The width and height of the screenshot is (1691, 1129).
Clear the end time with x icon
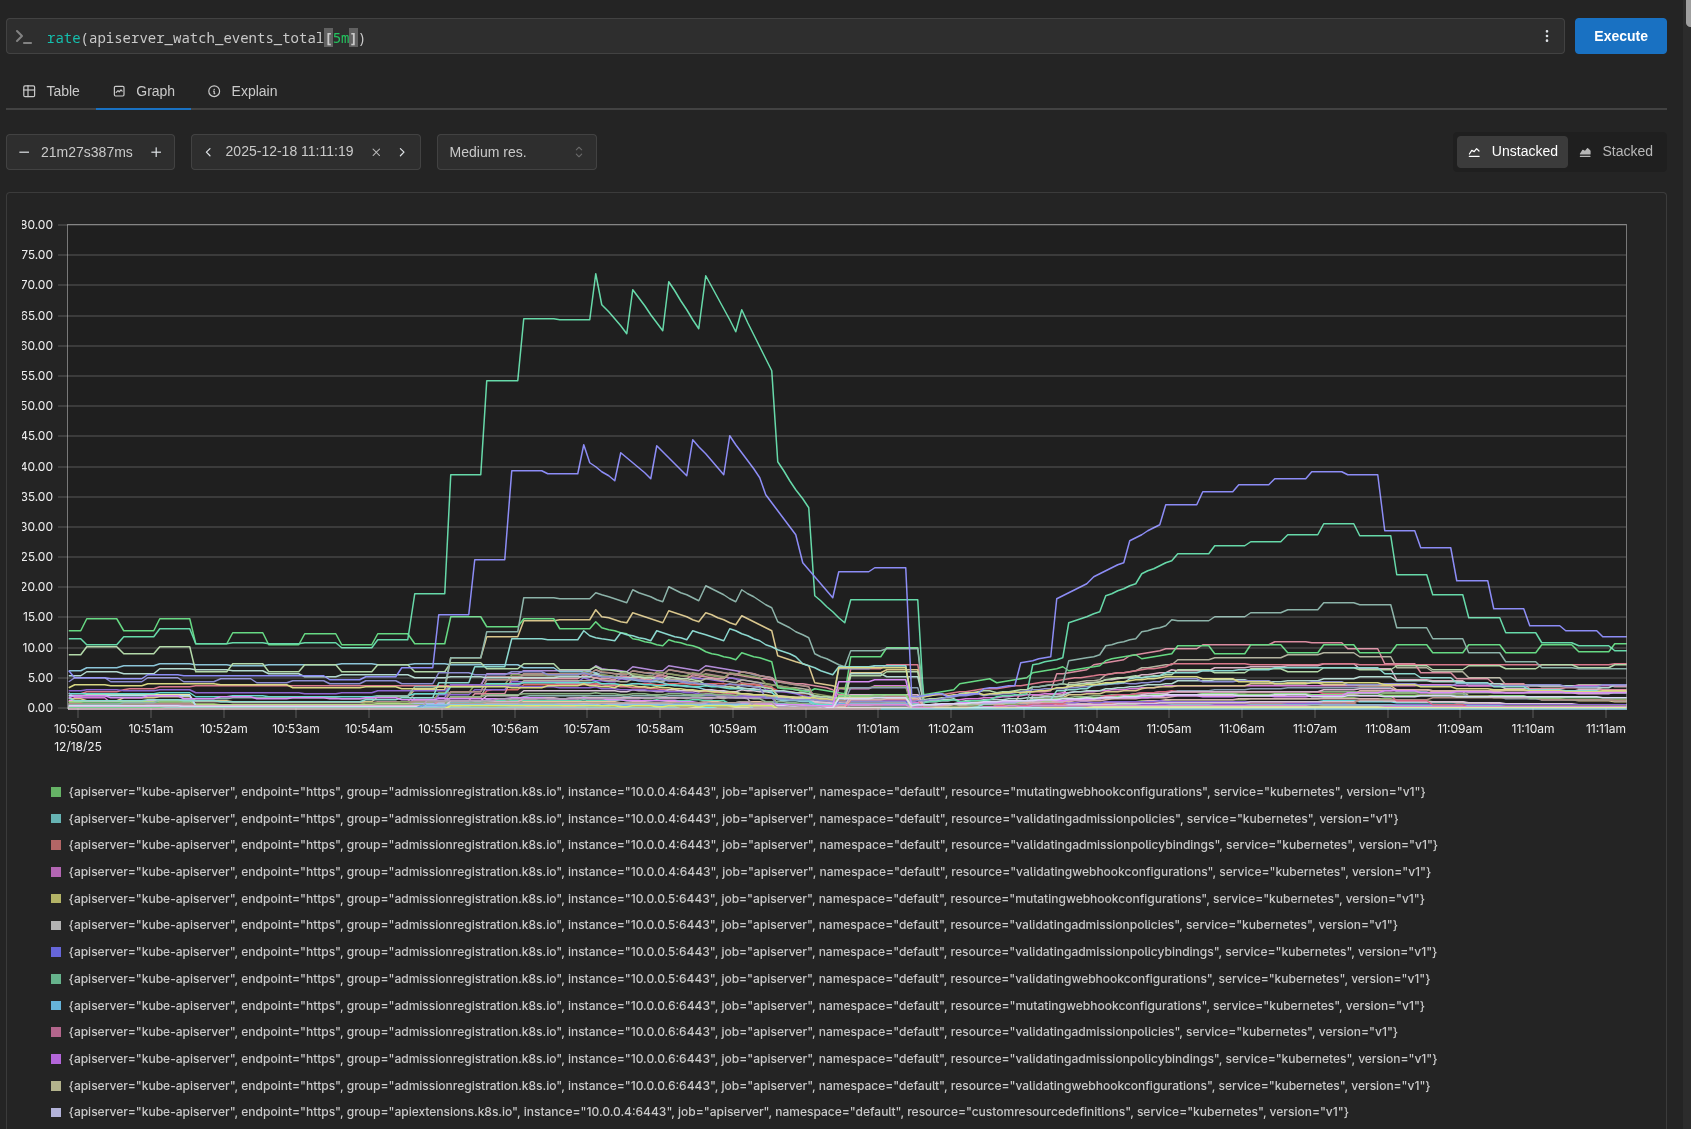[376, 152]
